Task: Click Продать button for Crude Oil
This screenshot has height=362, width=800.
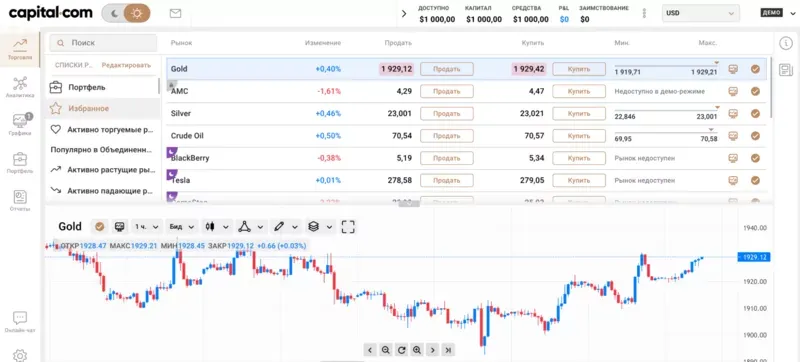Action: coord(447,136)
